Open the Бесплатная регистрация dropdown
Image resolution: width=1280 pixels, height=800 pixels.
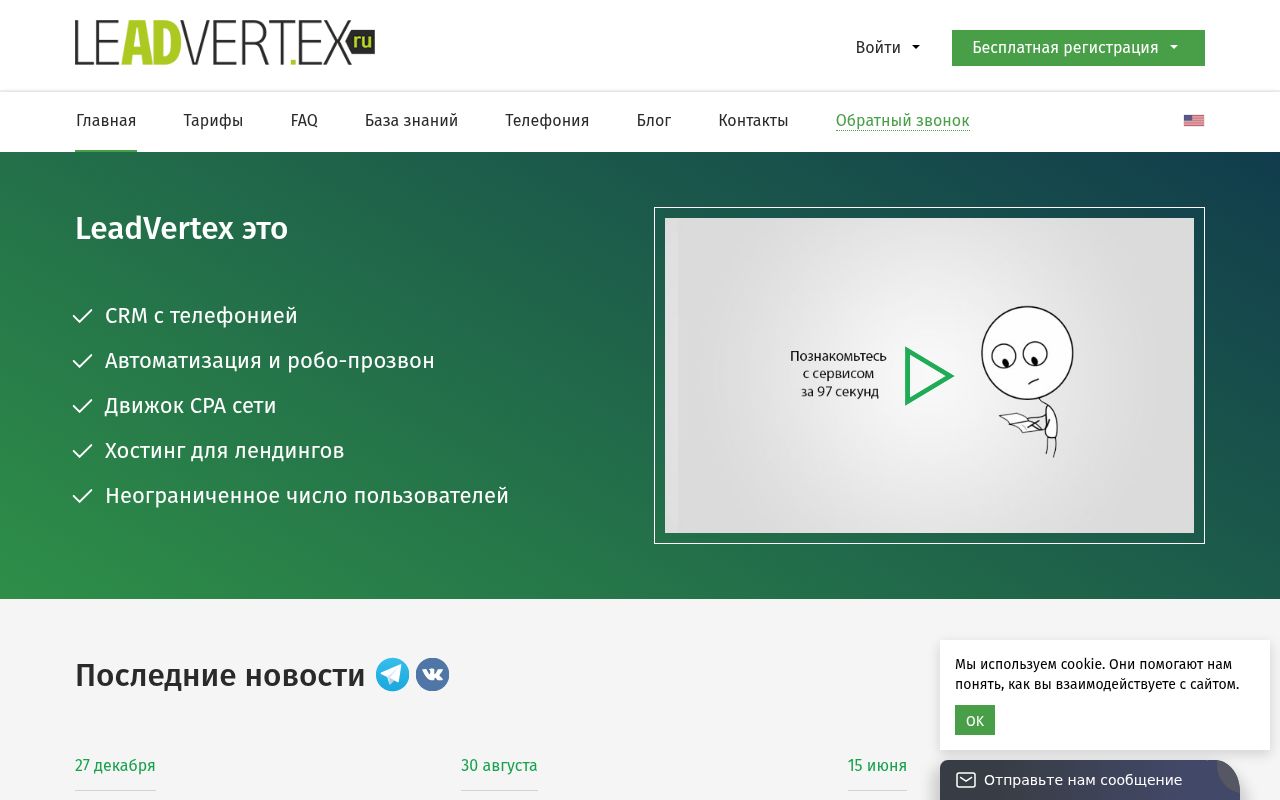1077,48
